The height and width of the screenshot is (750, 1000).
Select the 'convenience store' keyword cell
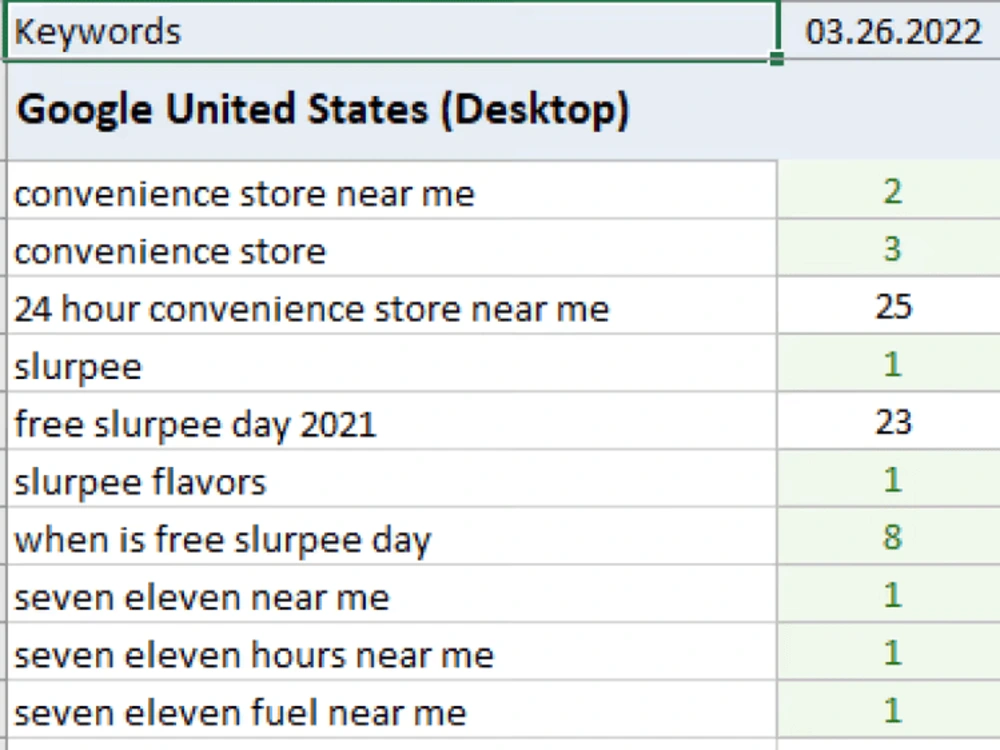[x=392, y=249]
